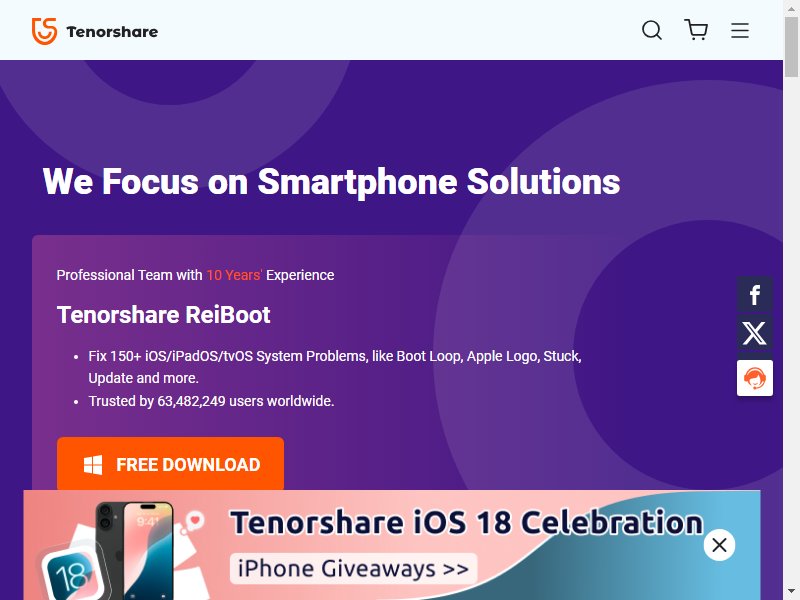The height and width of the screenshot is (600, 800).
Task: Click 'Fix 150+ iOS/iPadOS/tvOS System Problems' text
Action: tap(227, 356)
